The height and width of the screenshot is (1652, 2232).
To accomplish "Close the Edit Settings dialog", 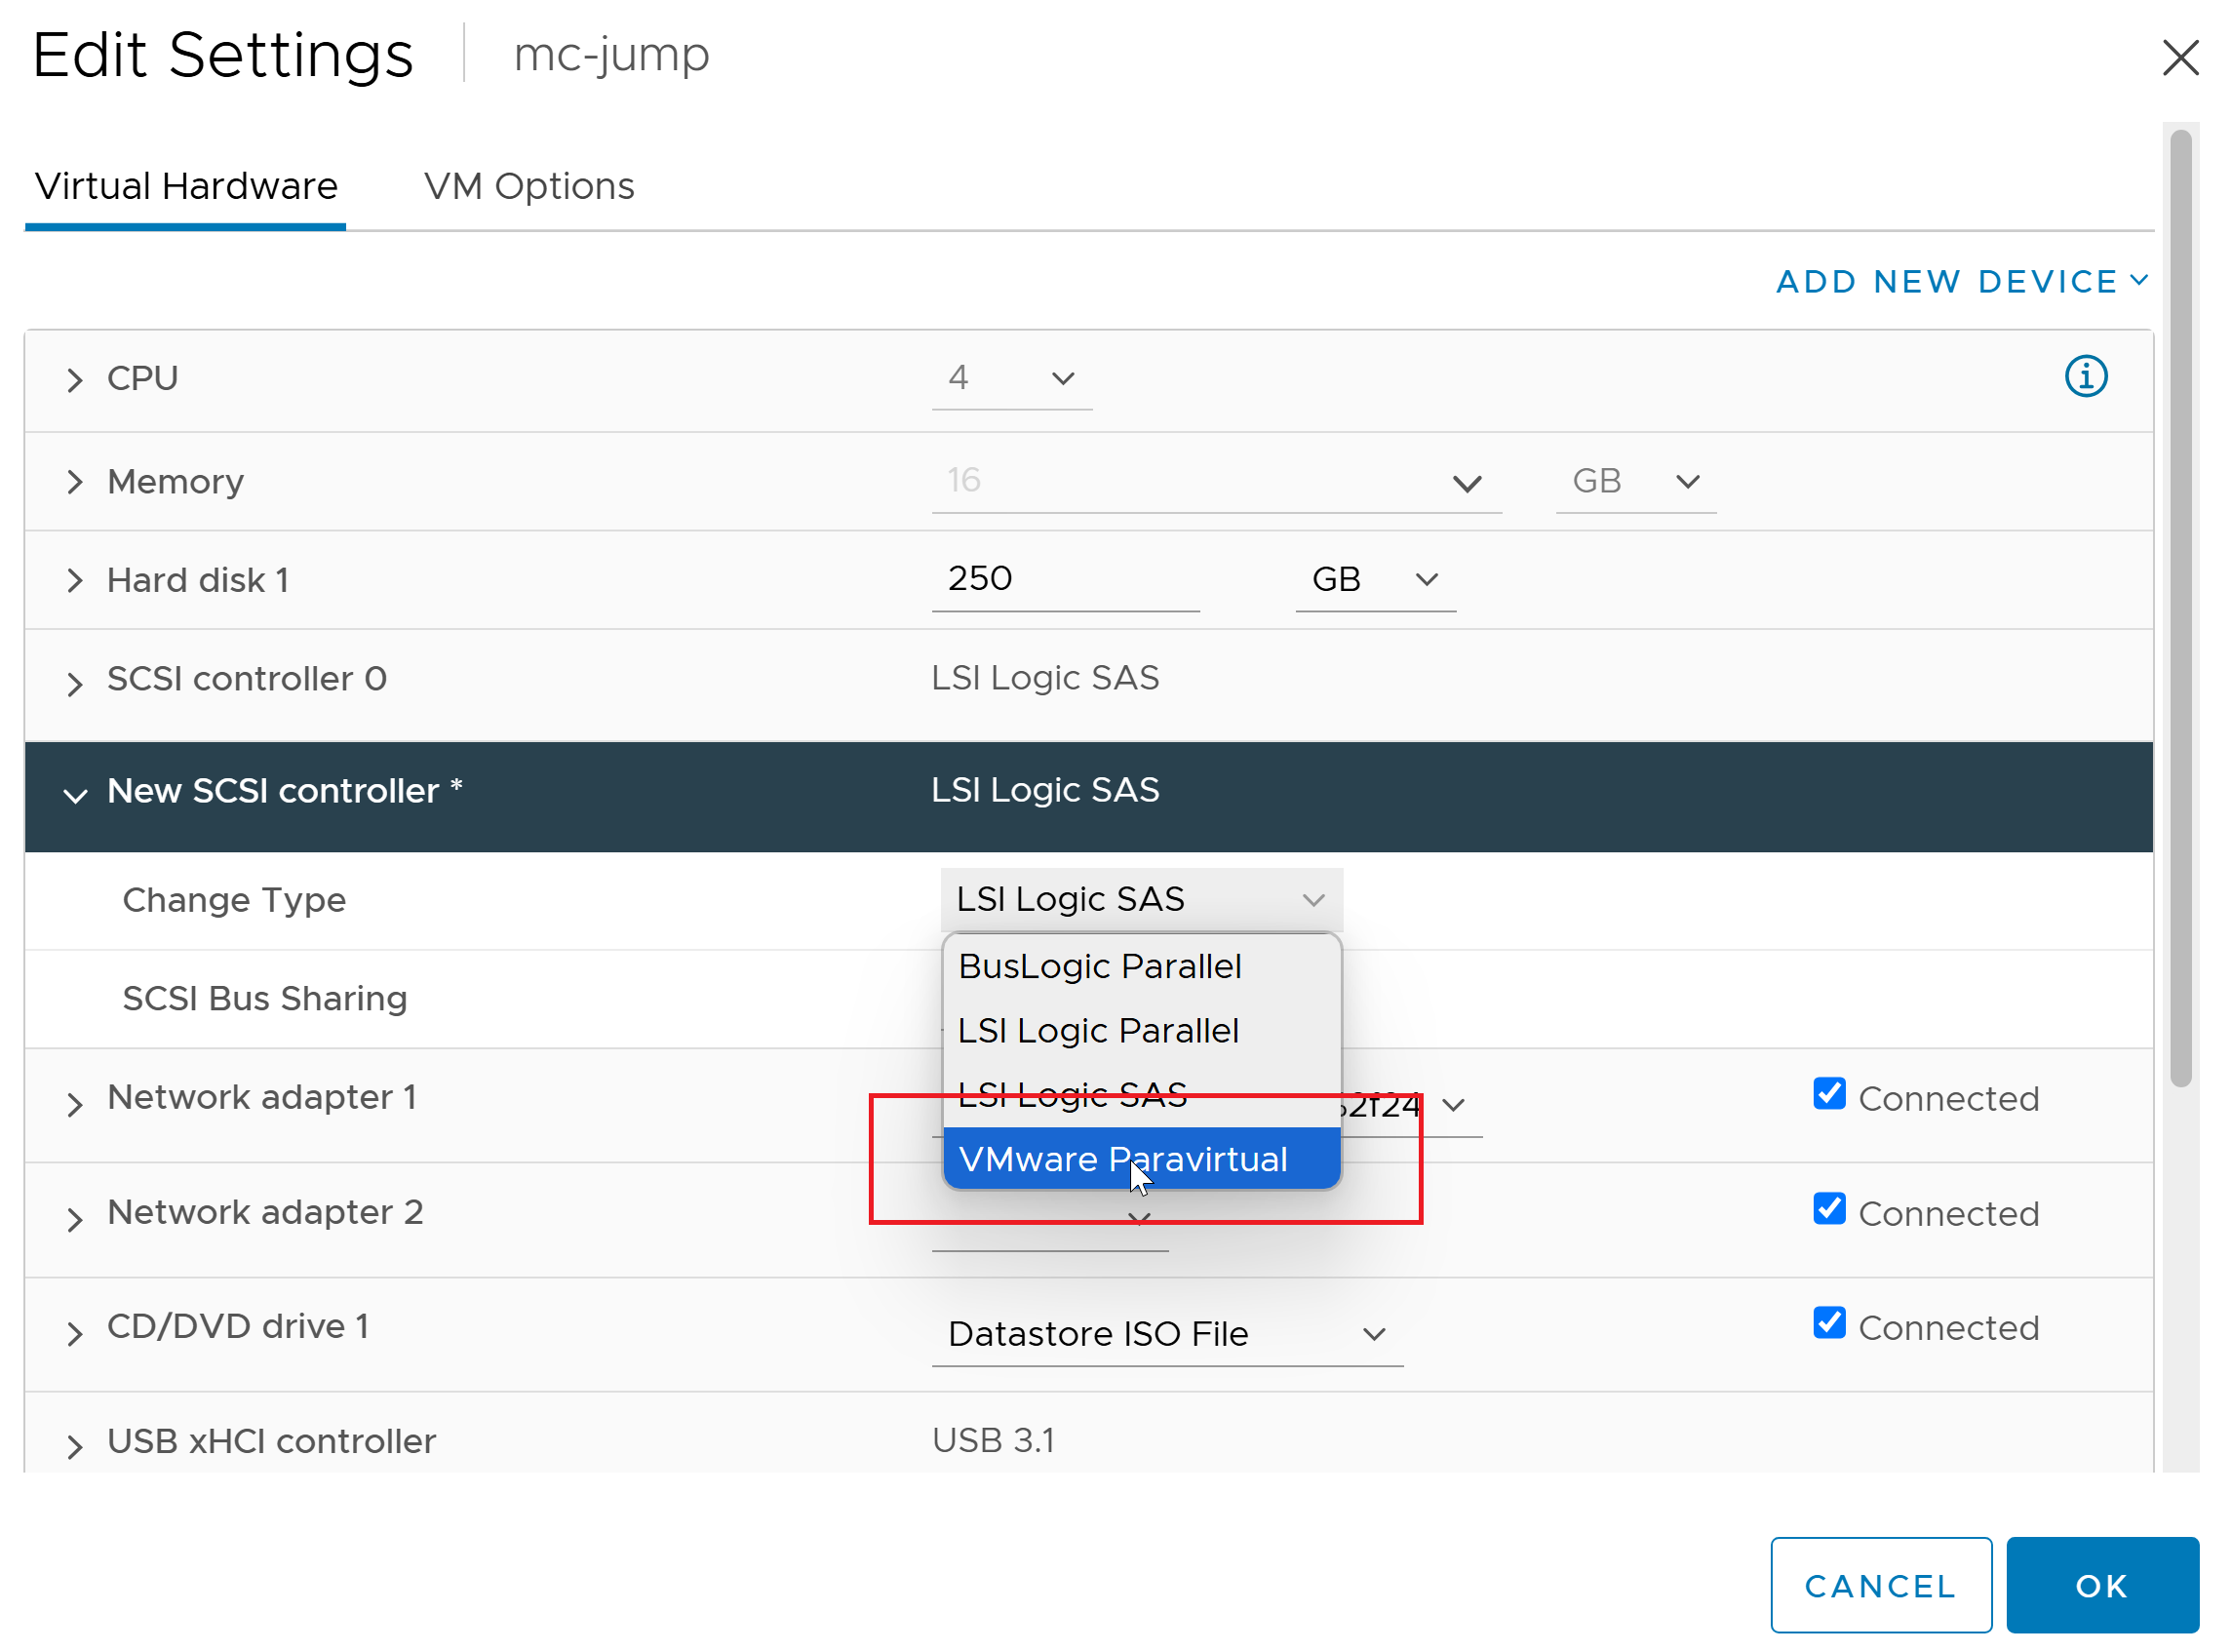I will tap(2180, 57).
